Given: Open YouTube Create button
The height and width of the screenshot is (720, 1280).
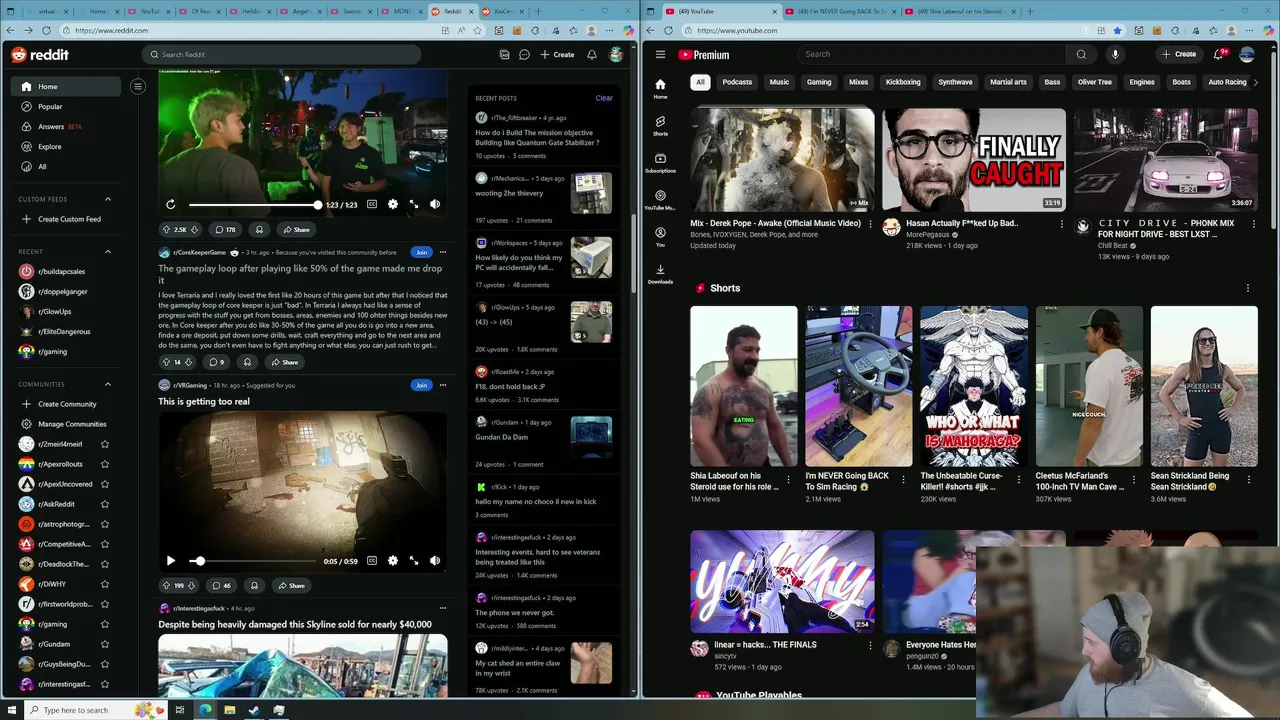Looking at the screenshot, I should click(1179, 54).
